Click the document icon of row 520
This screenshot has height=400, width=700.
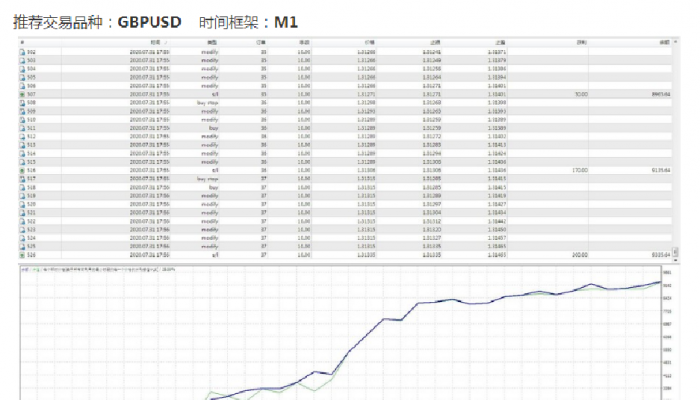pyautogui.click(x=22, y=204)
